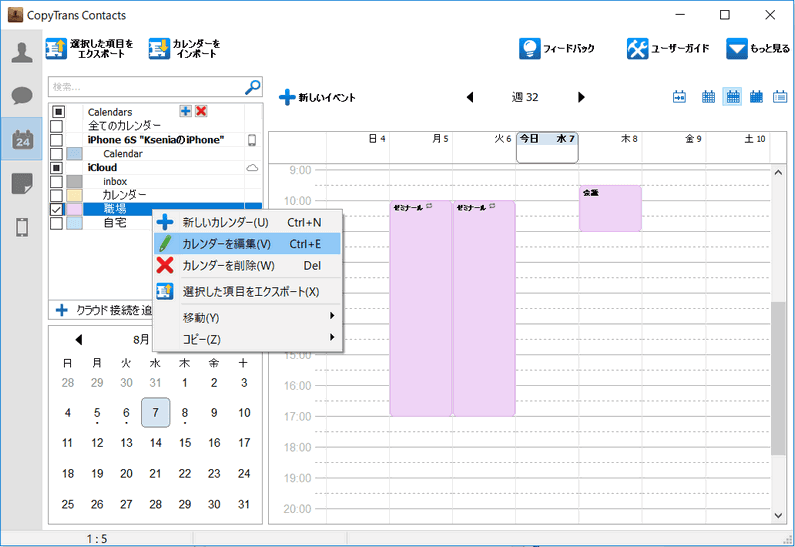Open フィードバック lightbulb button
This screenshot has width=795, height=547.
(557, 49)
